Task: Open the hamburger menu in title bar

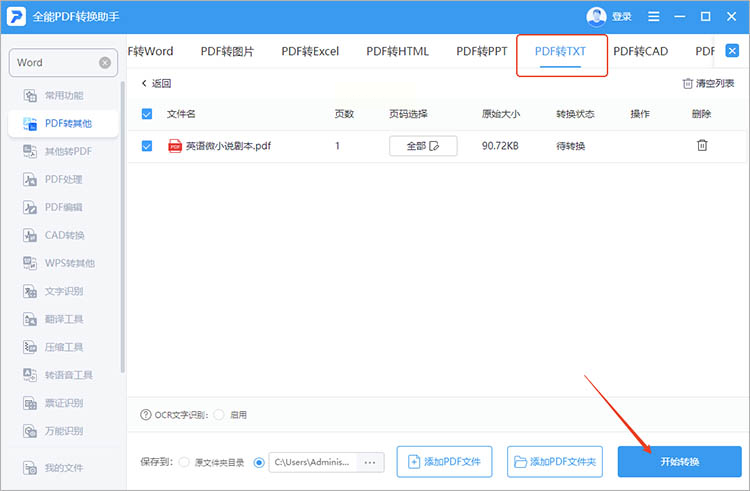Action: pyautogui.click(x=653, y=17)
